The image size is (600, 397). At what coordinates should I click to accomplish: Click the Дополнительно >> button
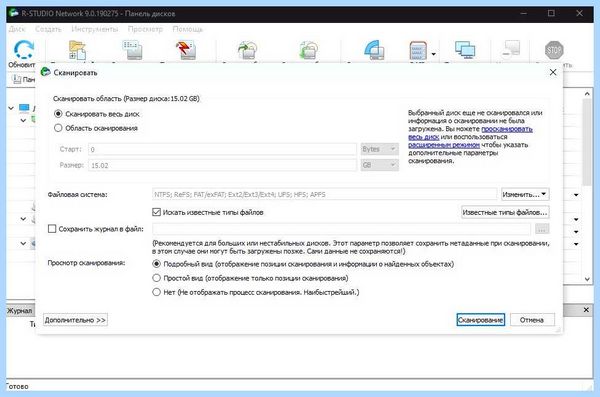pyautogui.click(x=75, y=320)
